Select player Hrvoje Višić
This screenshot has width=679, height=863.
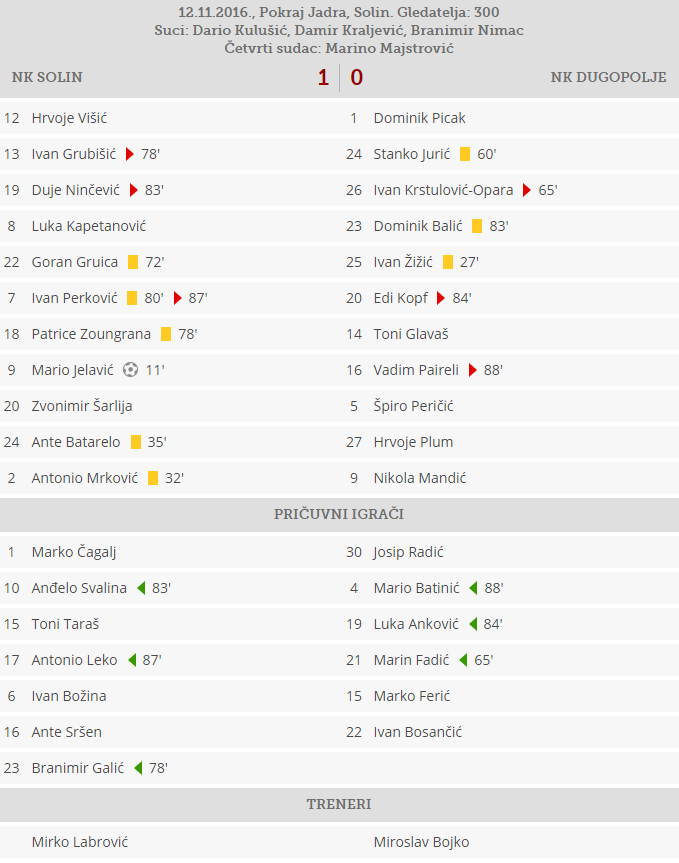point(69,118)
